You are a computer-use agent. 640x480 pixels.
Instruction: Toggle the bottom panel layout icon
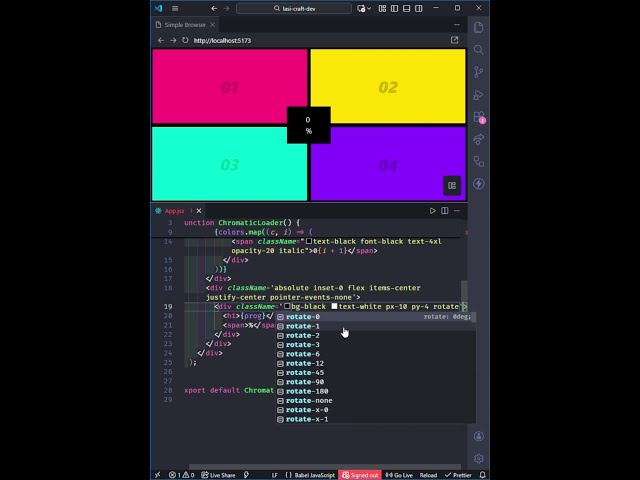(407, 8)
